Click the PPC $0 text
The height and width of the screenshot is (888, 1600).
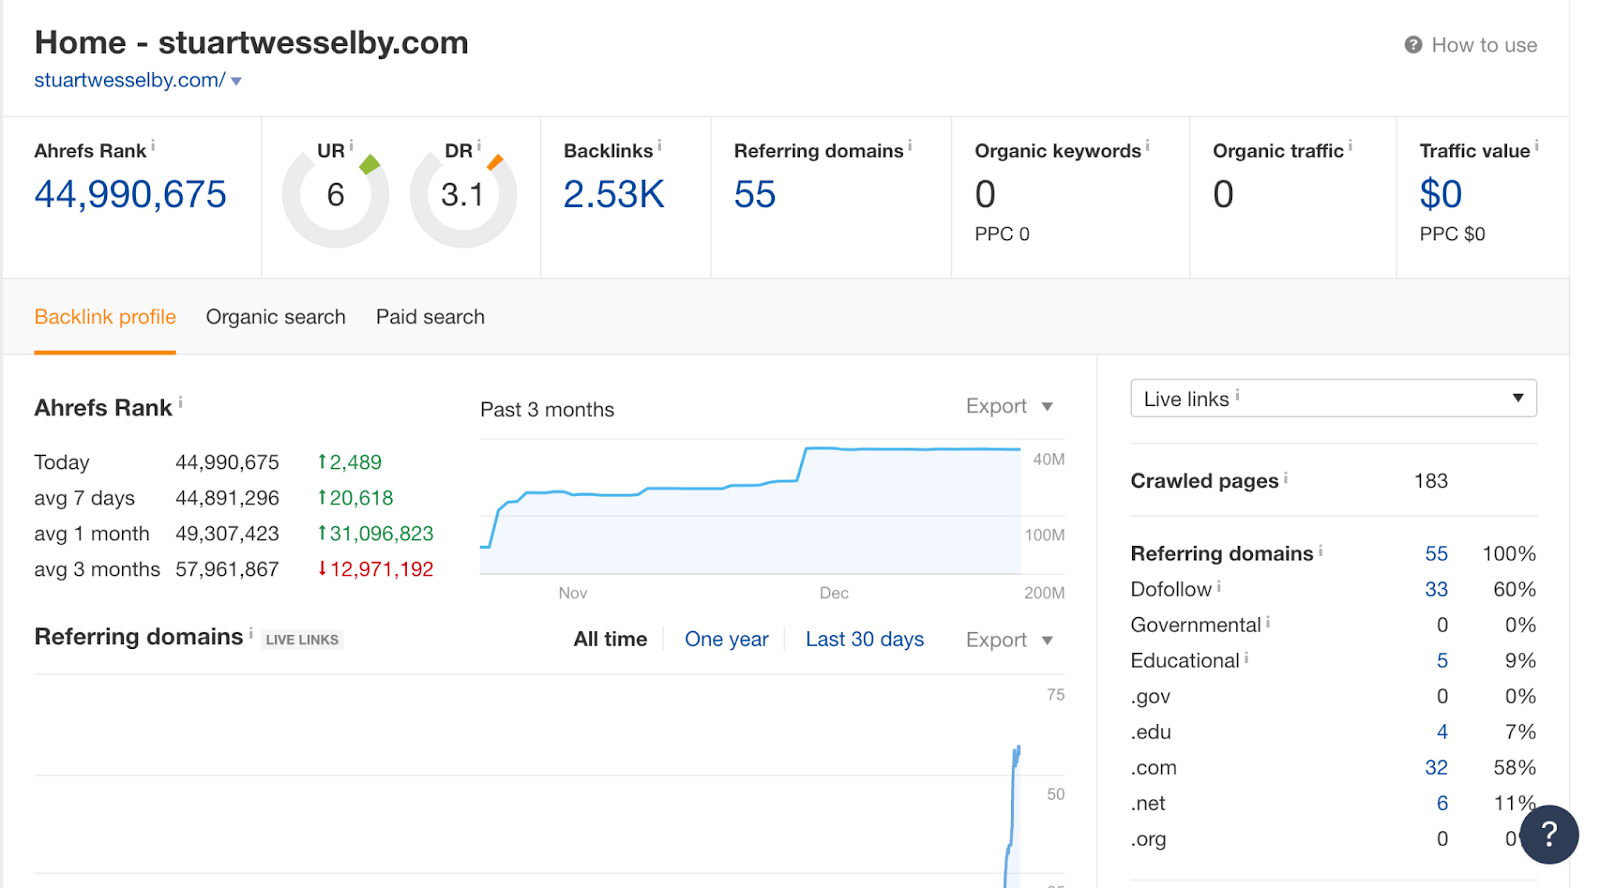click(x=1452, y=234)
